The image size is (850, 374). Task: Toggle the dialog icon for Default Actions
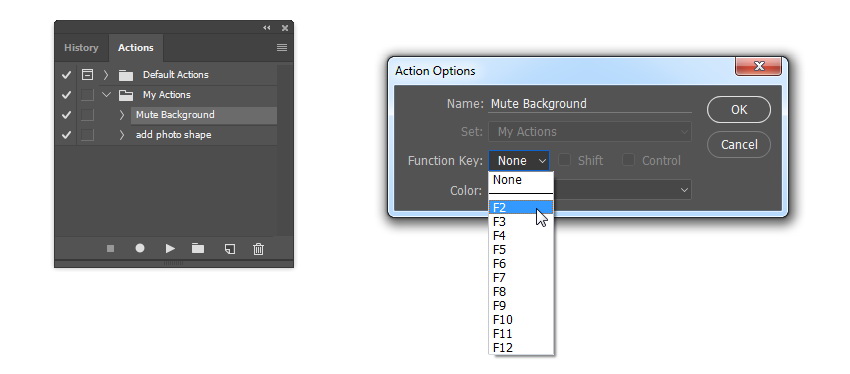point(87,75)
